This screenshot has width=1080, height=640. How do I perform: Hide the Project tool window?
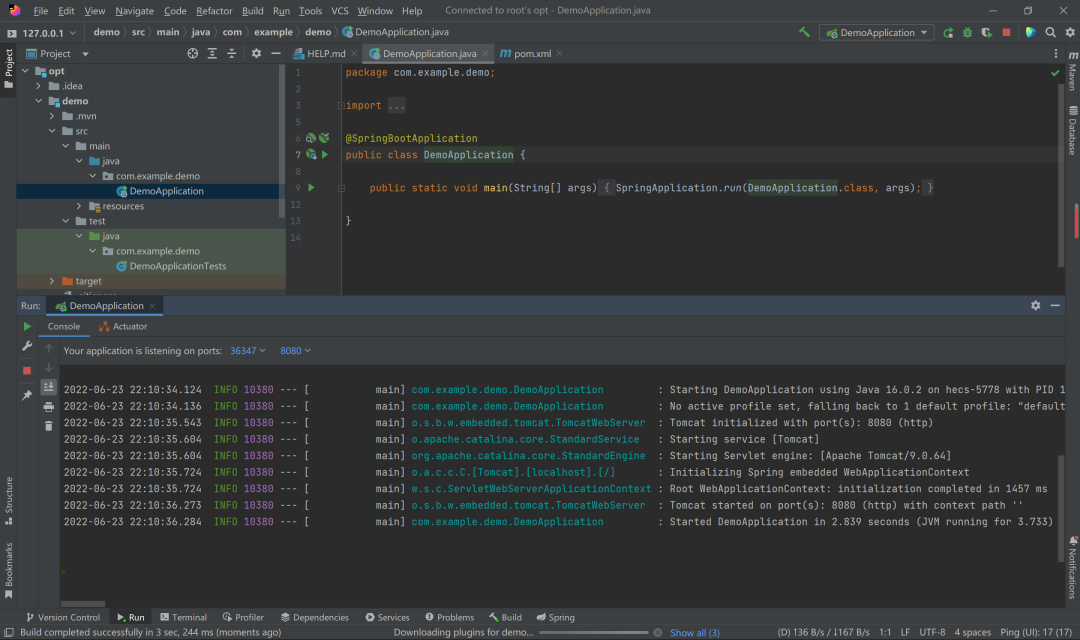coord(276,54)
